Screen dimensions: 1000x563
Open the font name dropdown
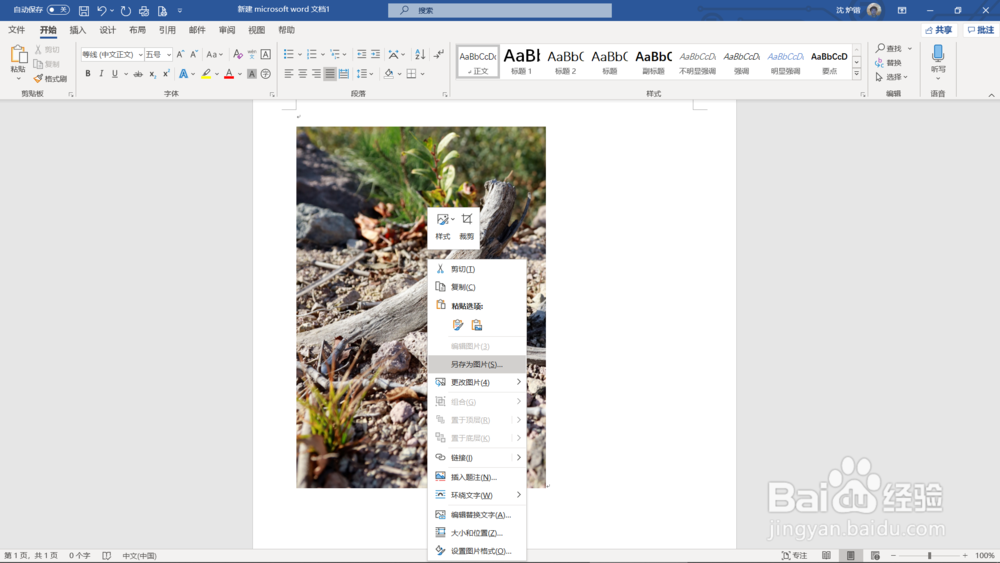tap(140, 55)
